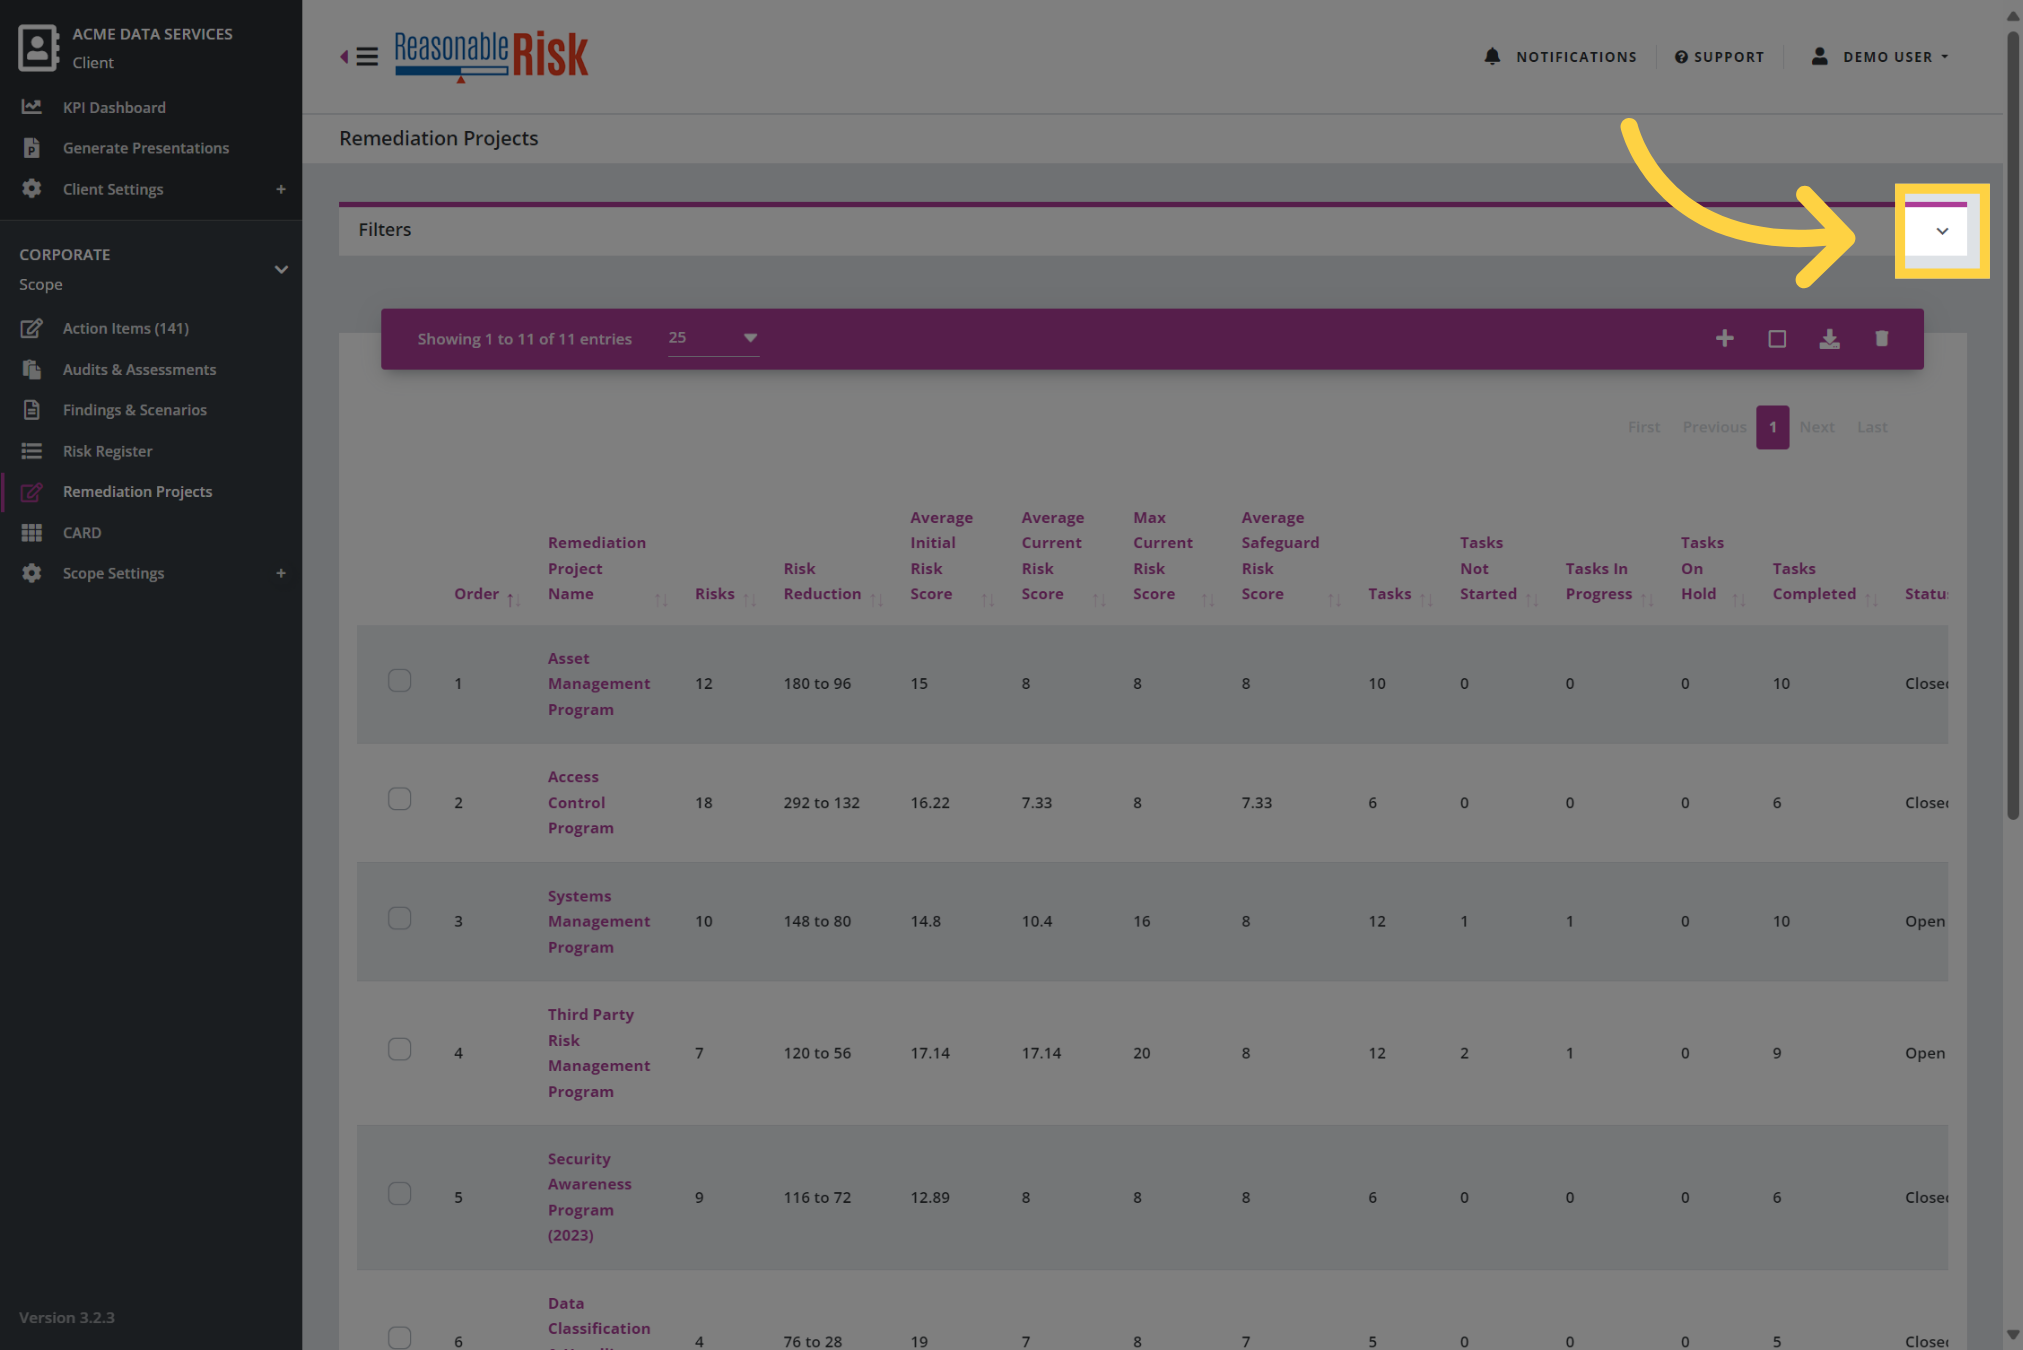Open Third Party Risk Management Program link

pyautogui.click(x=598, y=1053)
